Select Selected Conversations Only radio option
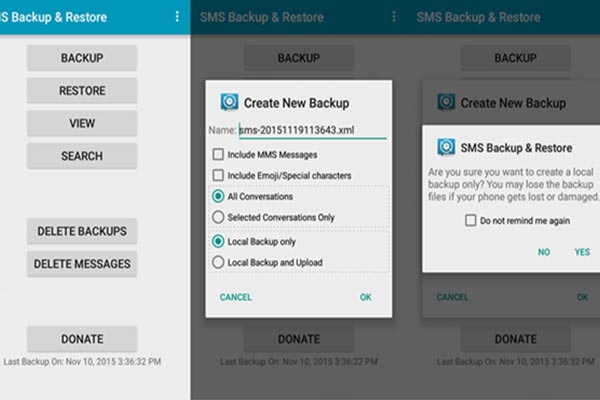The width and height of the screenshot is (600, 400). (x=218, y=217)
